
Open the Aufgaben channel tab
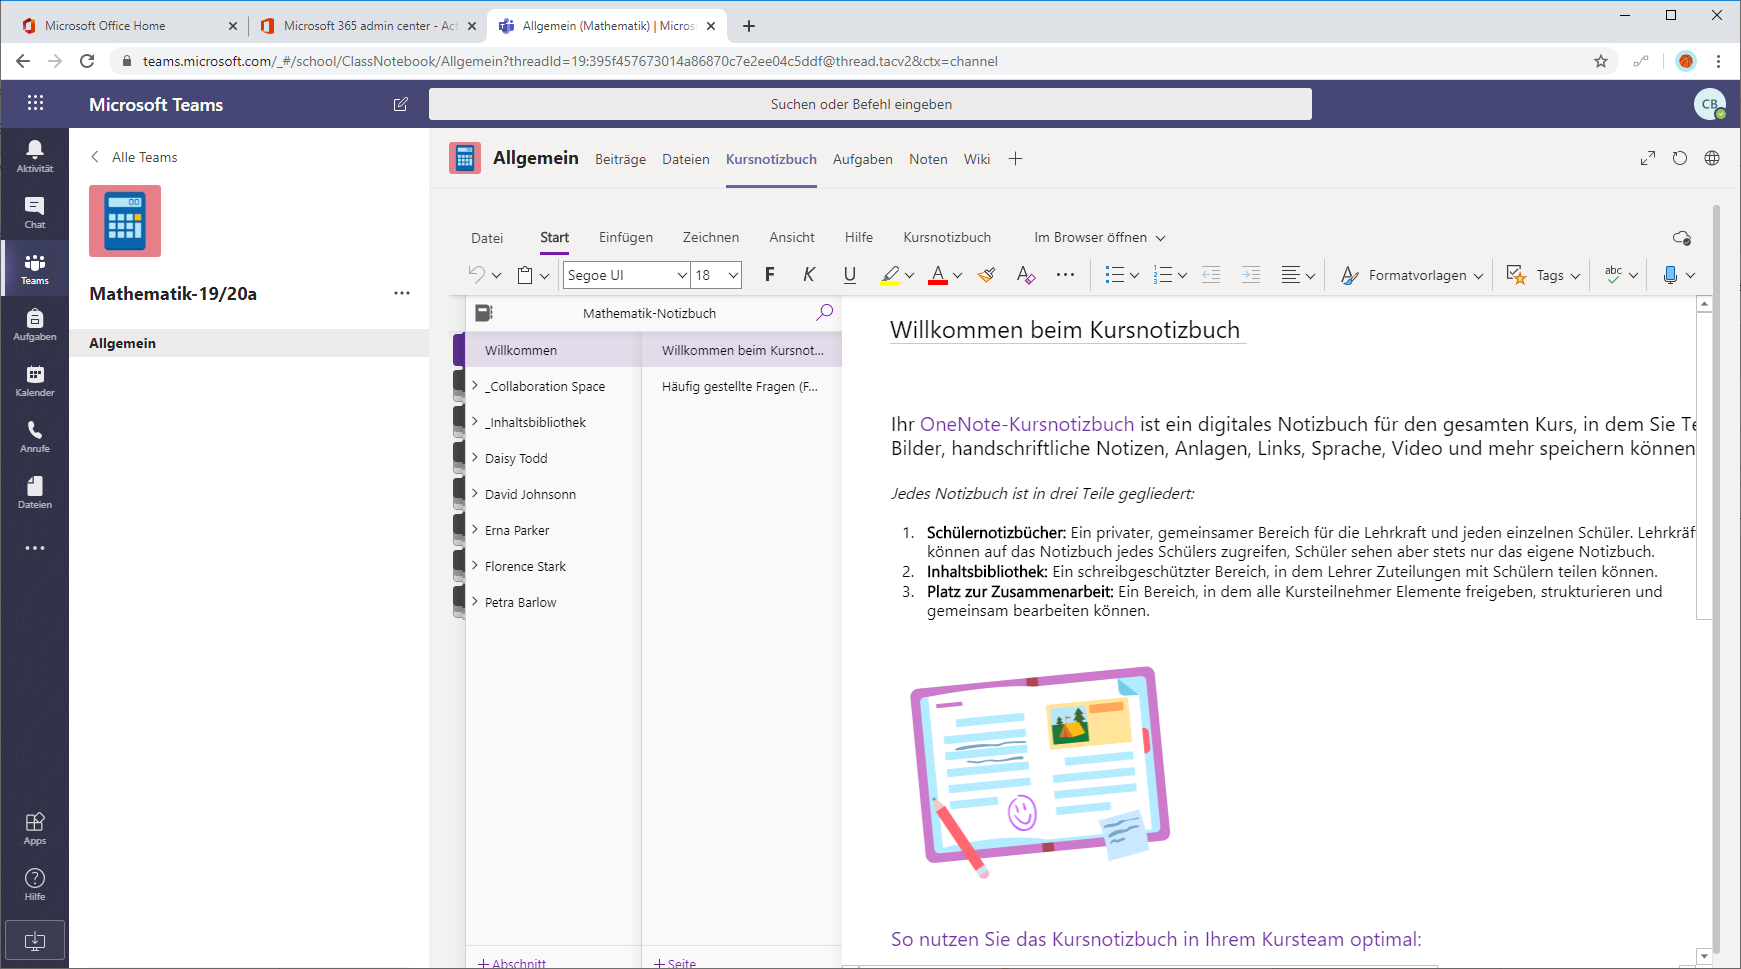(x=863, y=159)
